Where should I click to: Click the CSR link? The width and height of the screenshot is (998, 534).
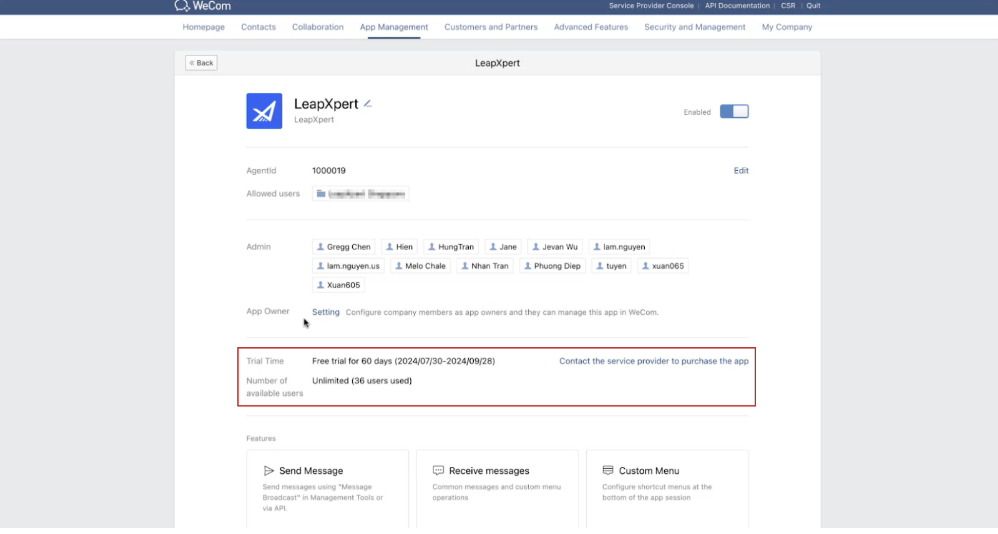788,6
